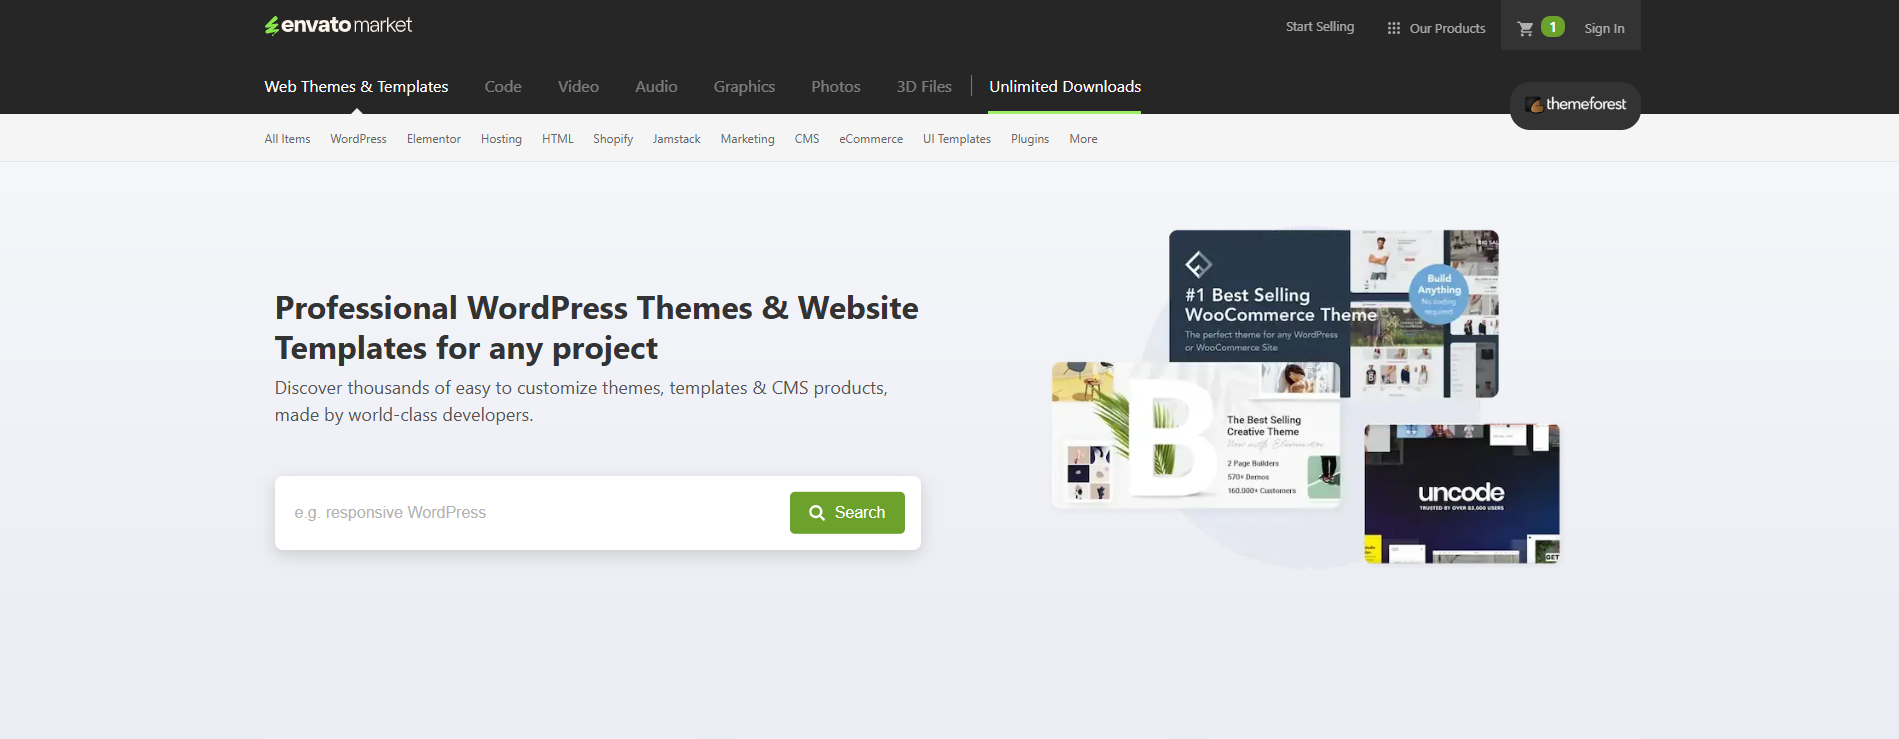Open the uncode theme preview image
The width and height of the screenshot is (1899, 739).
[1462, 494]
